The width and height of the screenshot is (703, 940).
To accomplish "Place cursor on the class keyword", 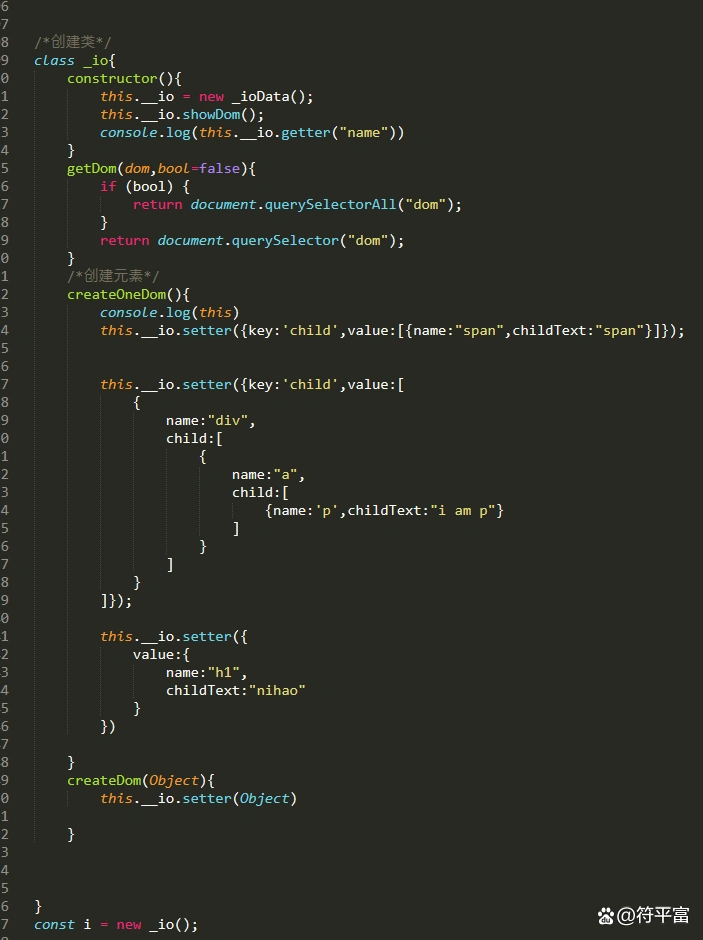I will pyautogui.click(x=54, y=60).
